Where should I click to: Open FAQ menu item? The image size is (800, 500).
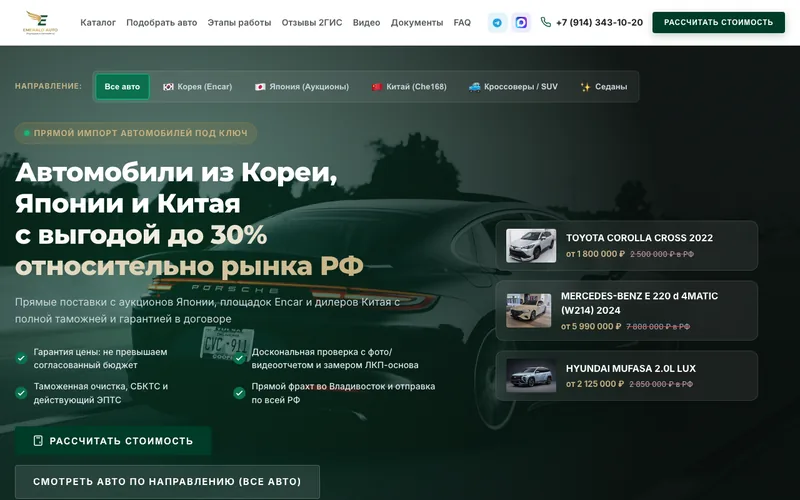click(x=462, y=22)
